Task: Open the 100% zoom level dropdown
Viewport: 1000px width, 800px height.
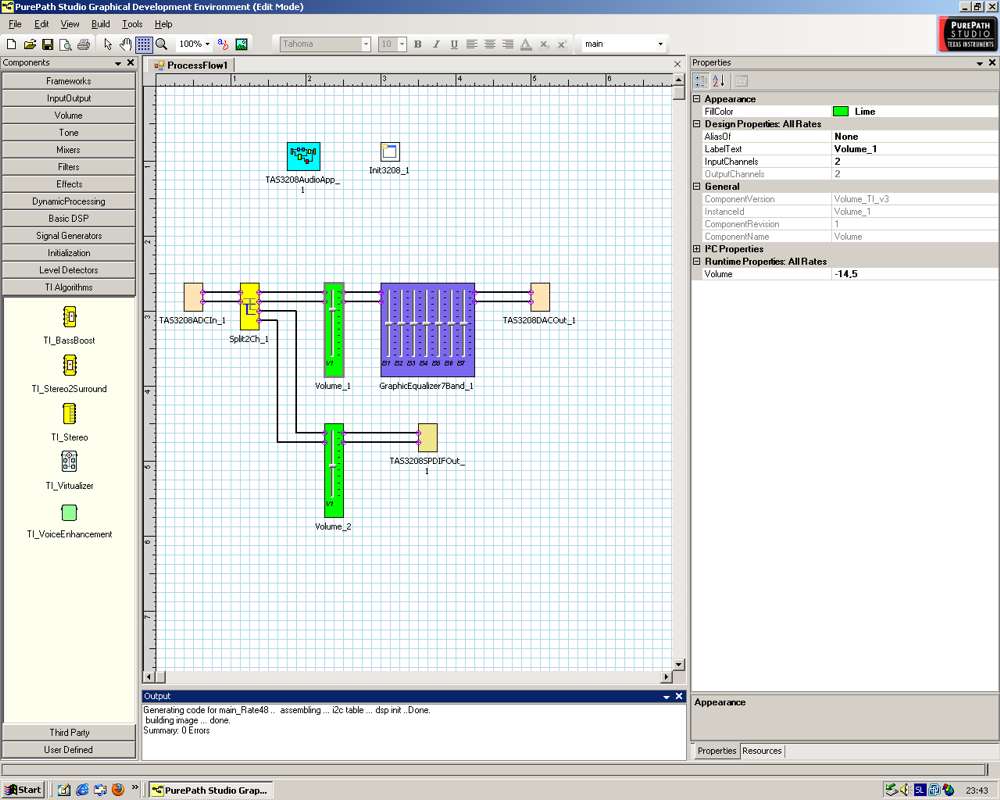Action: point(207,44)
